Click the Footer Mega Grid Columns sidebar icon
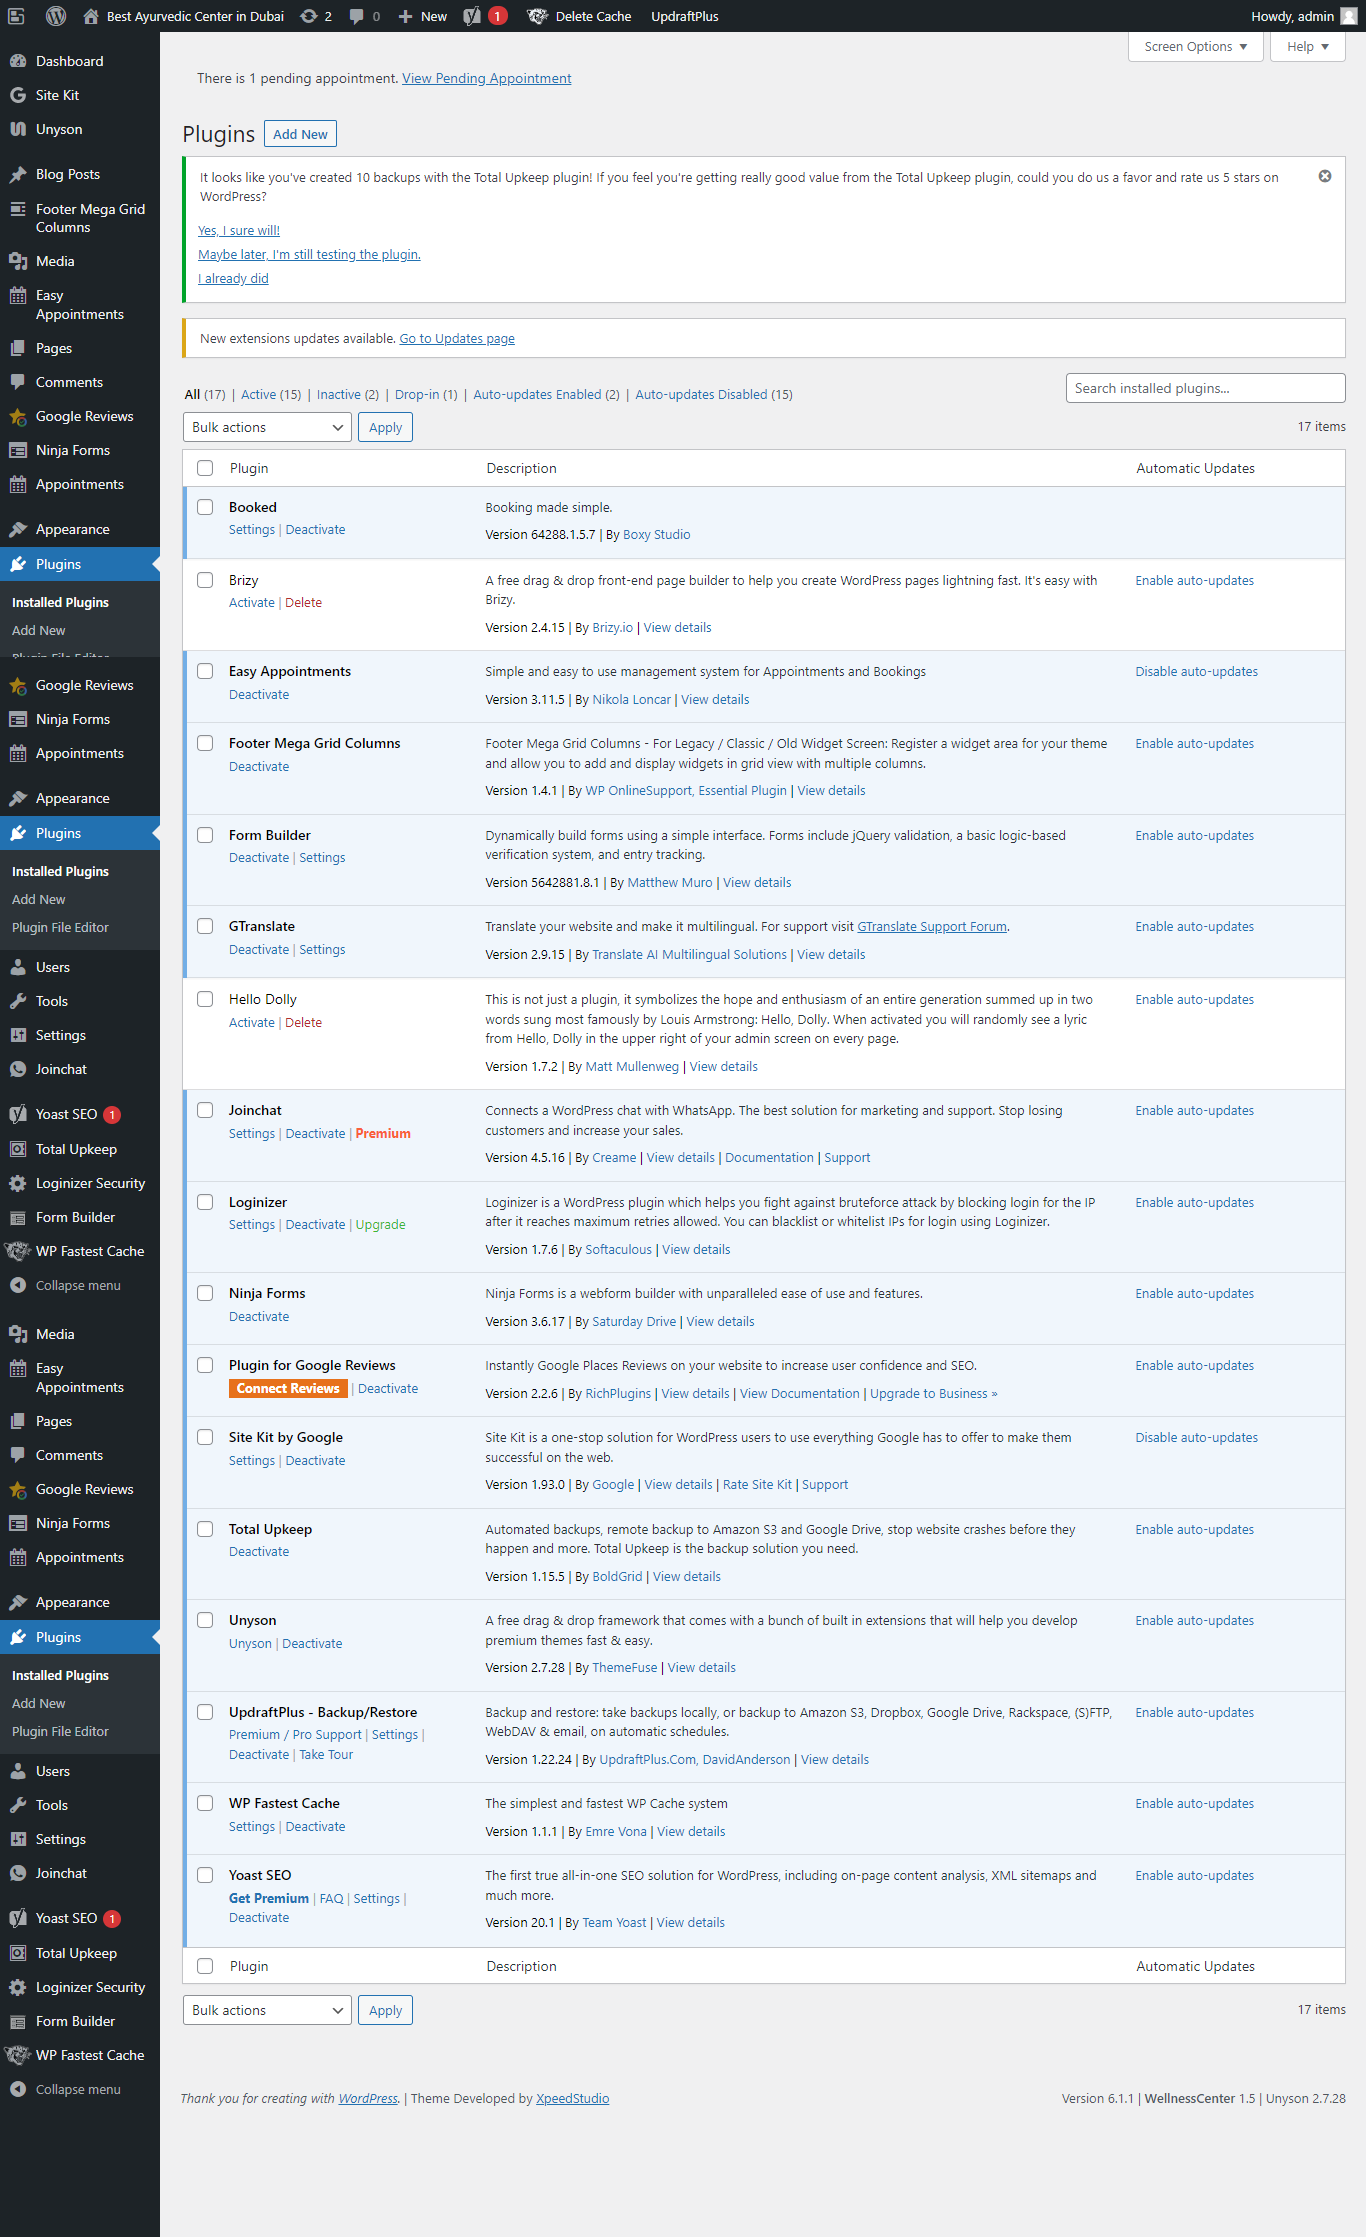 click(18, 209)
